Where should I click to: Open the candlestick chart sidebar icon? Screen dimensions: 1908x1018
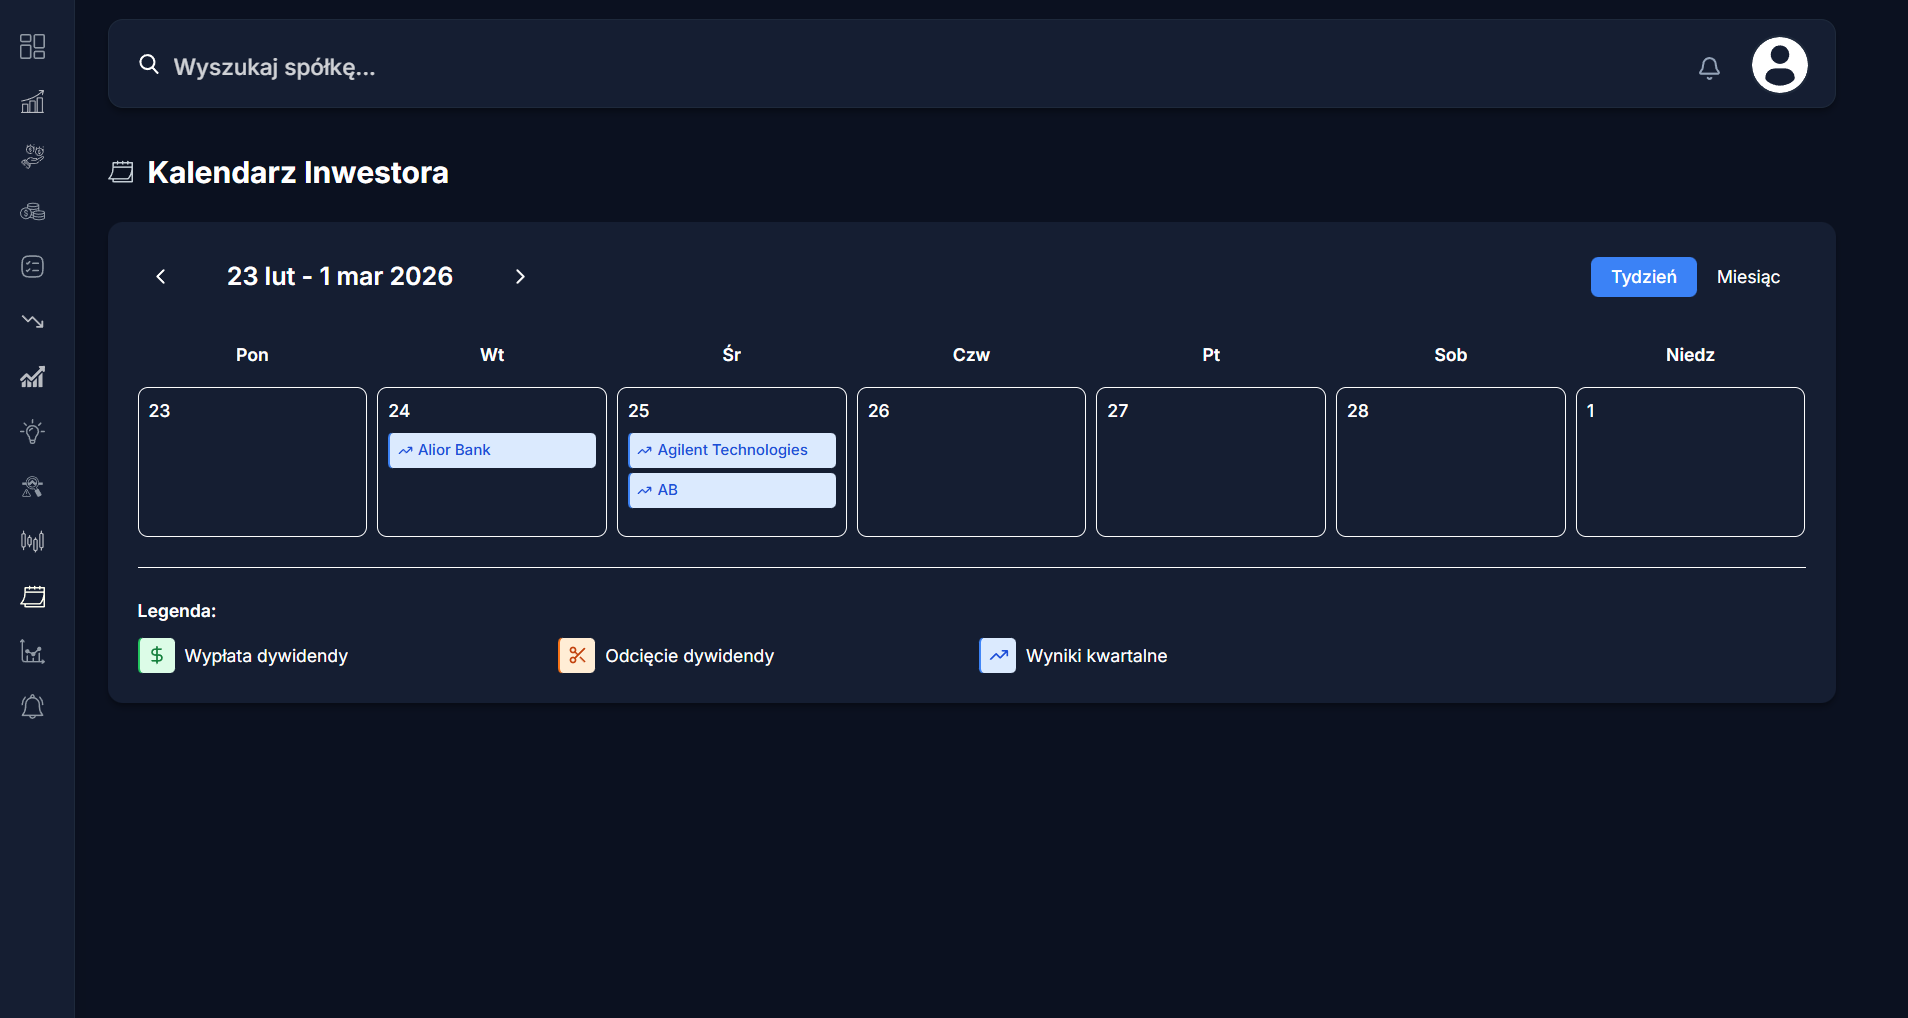[32, 542]
